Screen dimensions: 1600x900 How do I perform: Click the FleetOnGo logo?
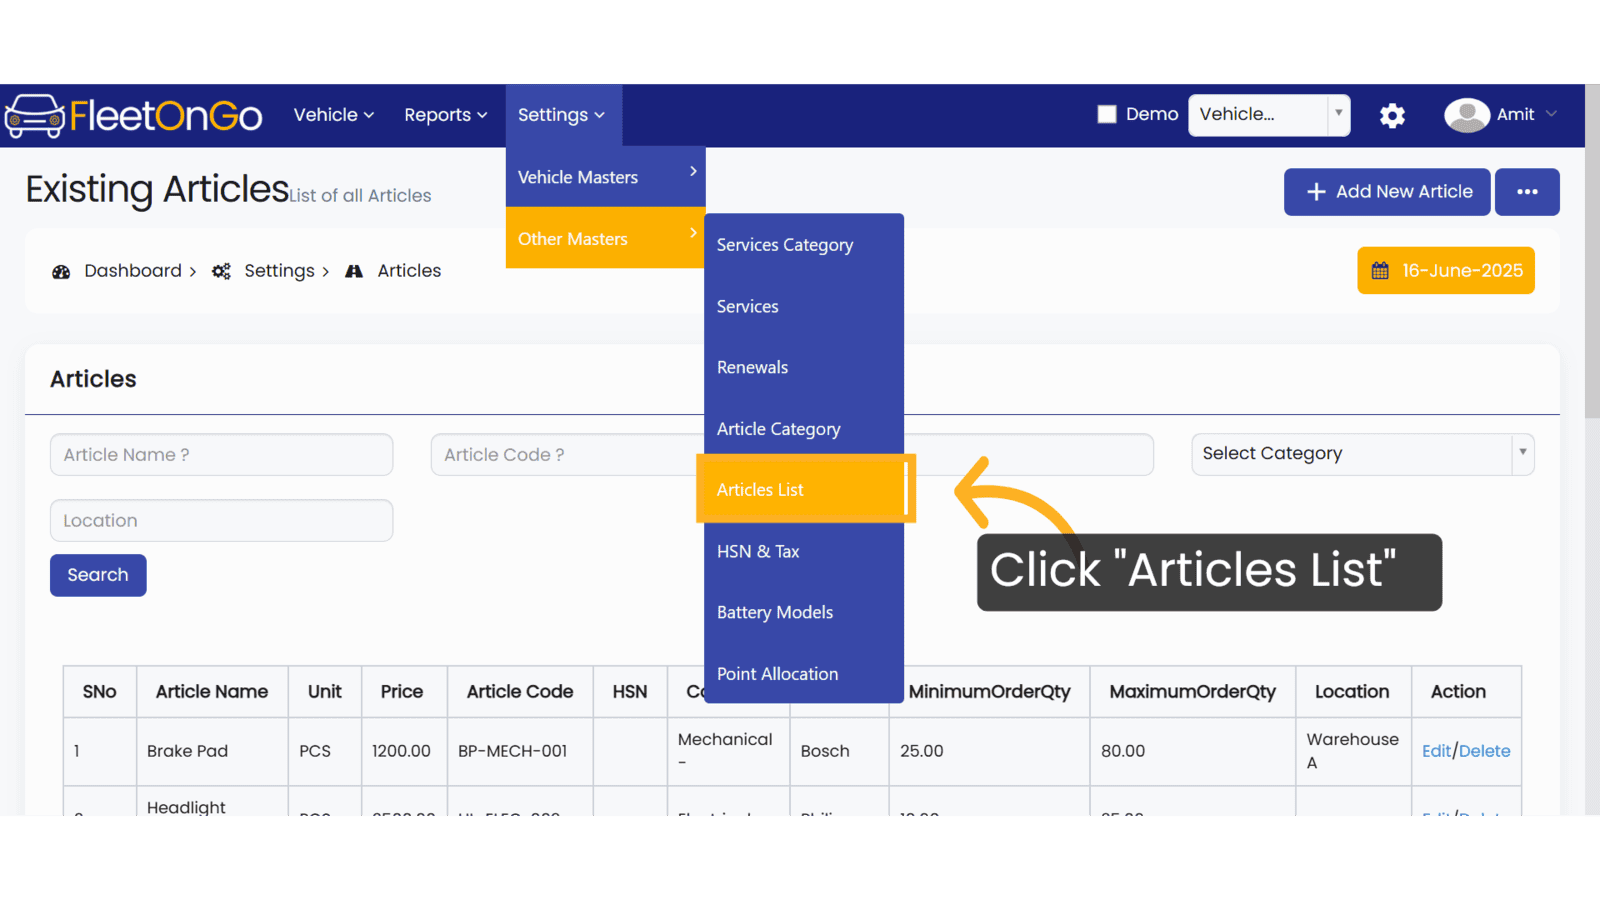(x=133, y=116)
